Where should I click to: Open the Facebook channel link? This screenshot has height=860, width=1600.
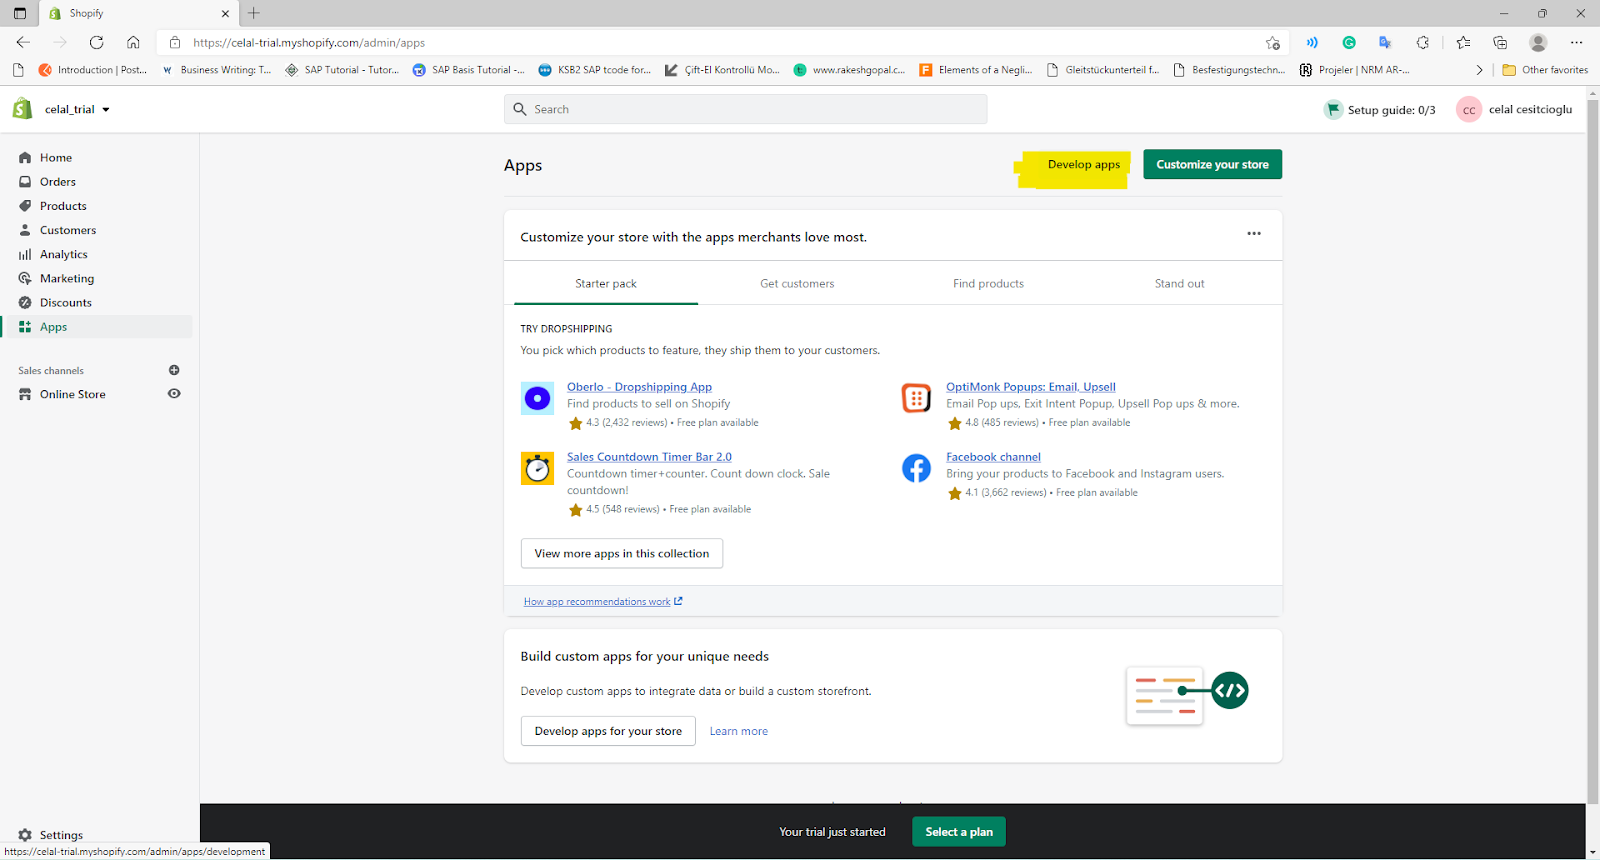(x=993, y=457)
